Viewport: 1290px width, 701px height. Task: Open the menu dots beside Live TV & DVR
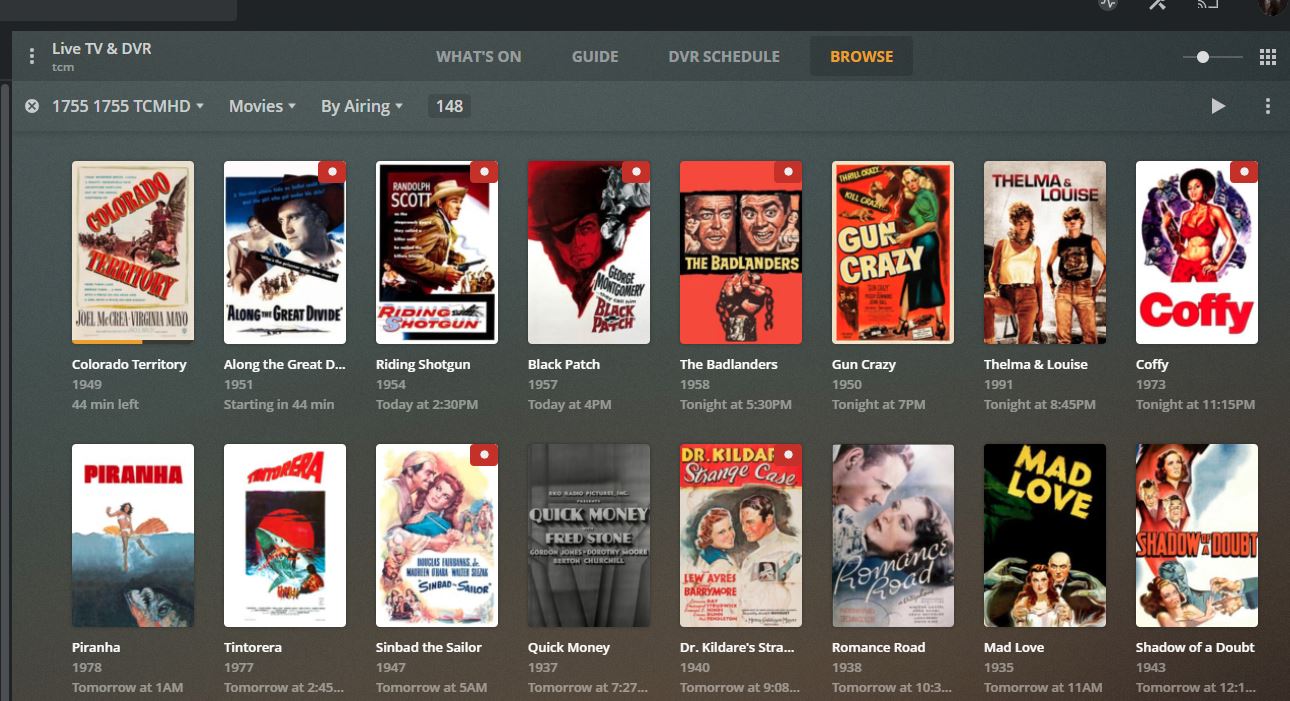coord(33,55)
